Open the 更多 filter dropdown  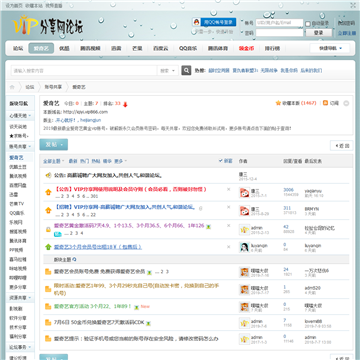(x=120, y=161)
